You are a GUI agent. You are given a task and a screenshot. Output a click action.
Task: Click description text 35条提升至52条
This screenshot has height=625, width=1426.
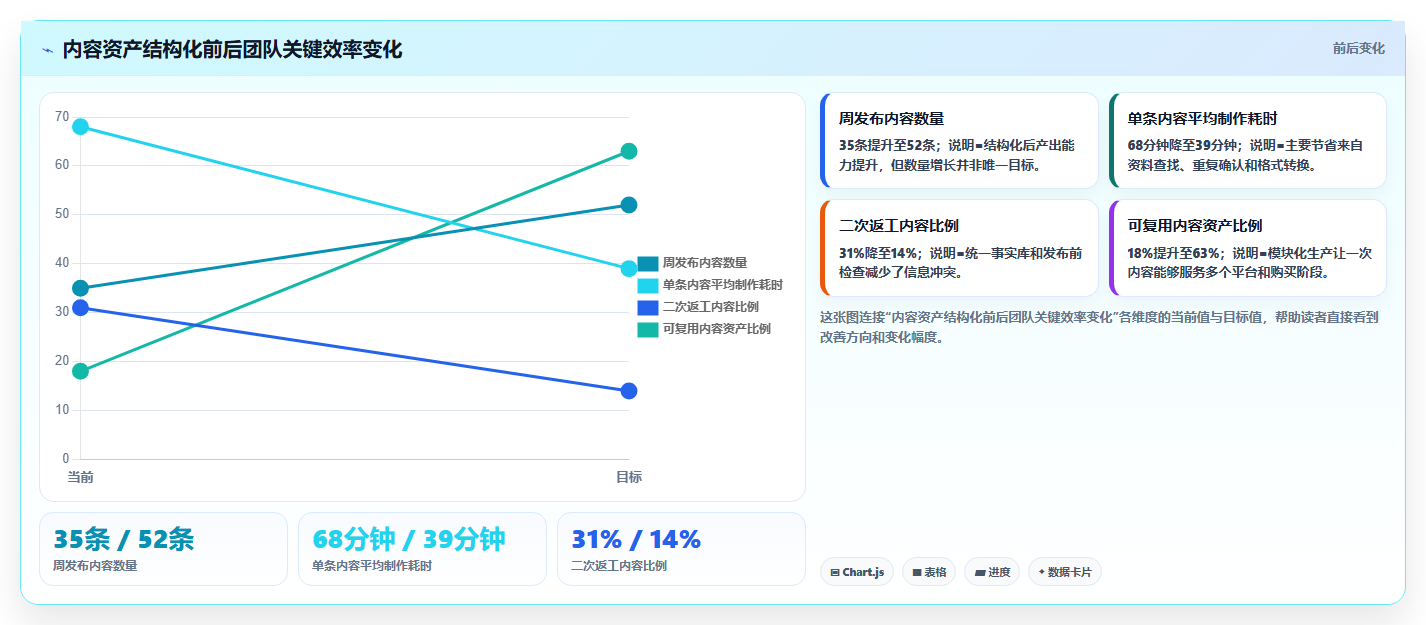(x=887, y=145)
